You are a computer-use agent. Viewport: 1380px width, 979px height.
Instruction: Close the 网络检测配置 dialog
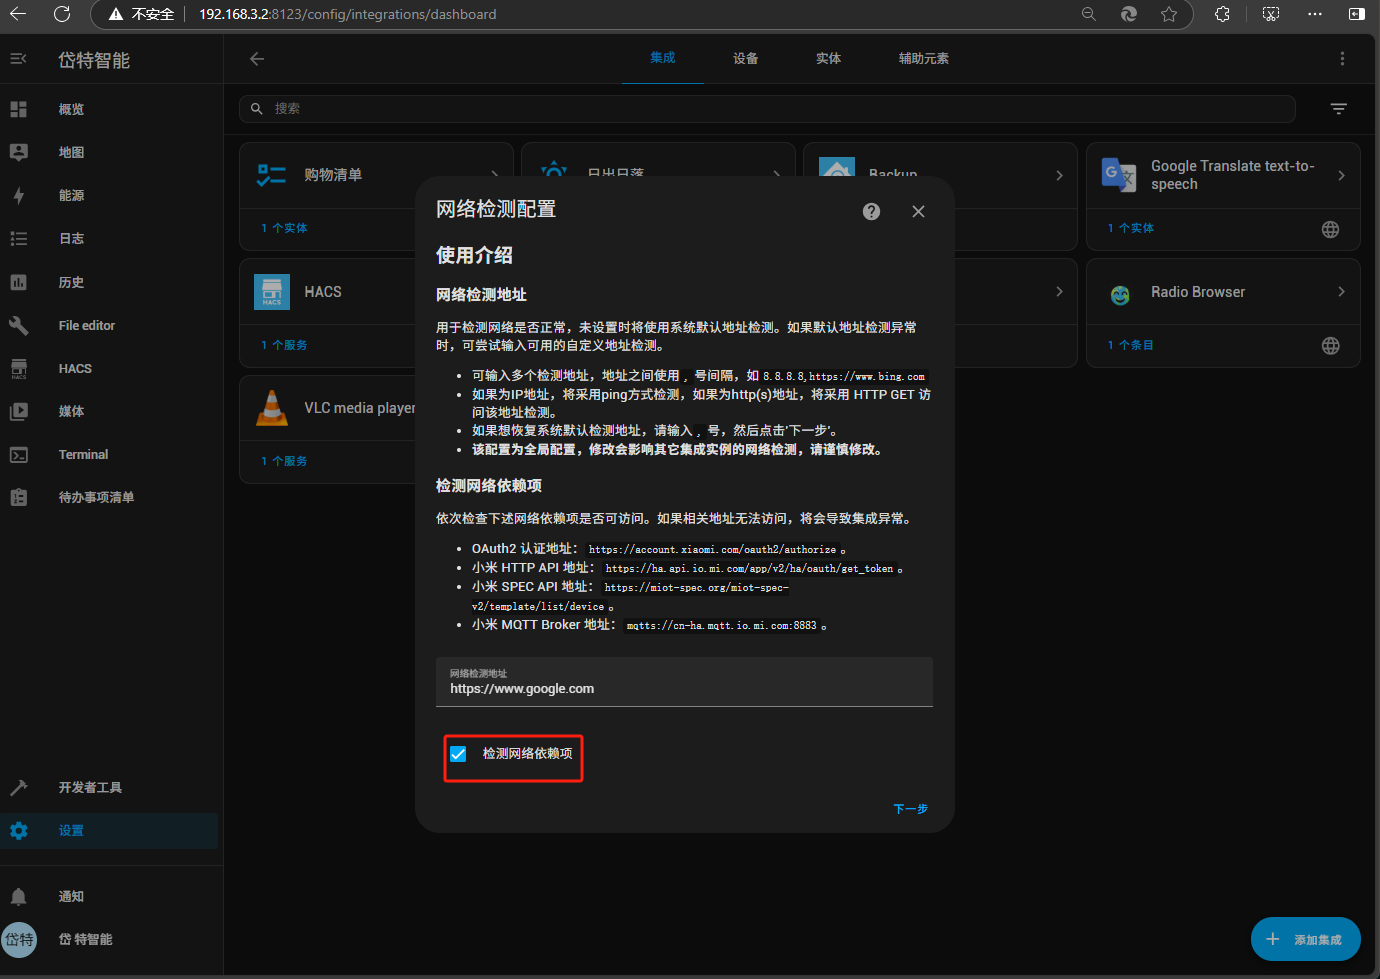[918, 211]
